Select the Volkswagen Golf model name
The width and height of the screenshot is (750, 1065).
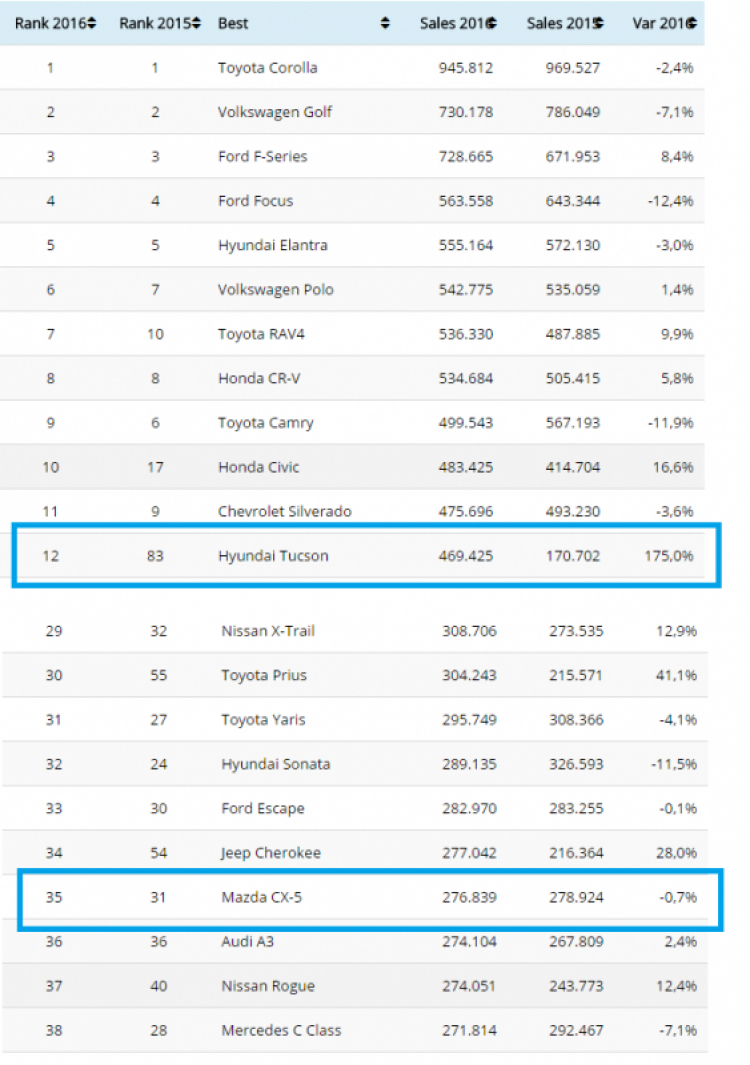click(274, 112)
